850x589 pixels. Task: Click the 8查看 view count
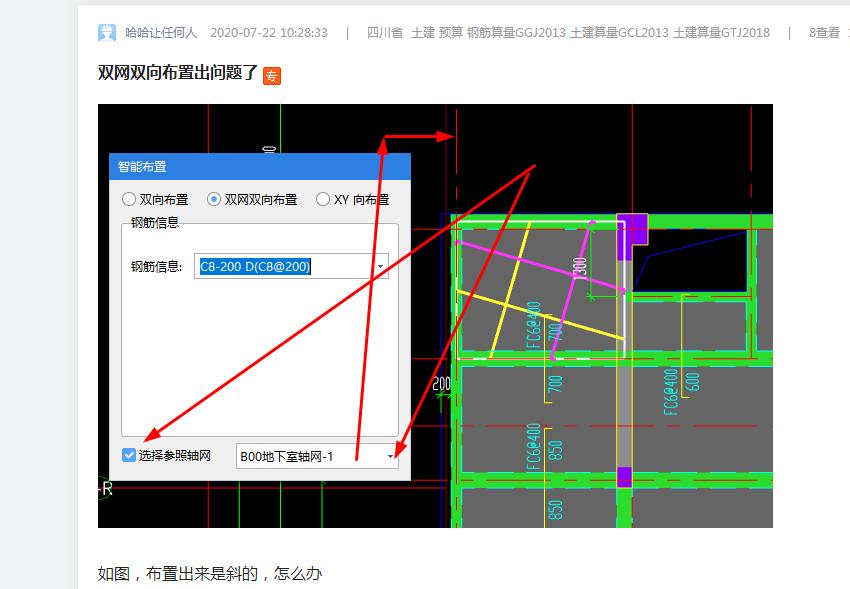pos(824,33)
